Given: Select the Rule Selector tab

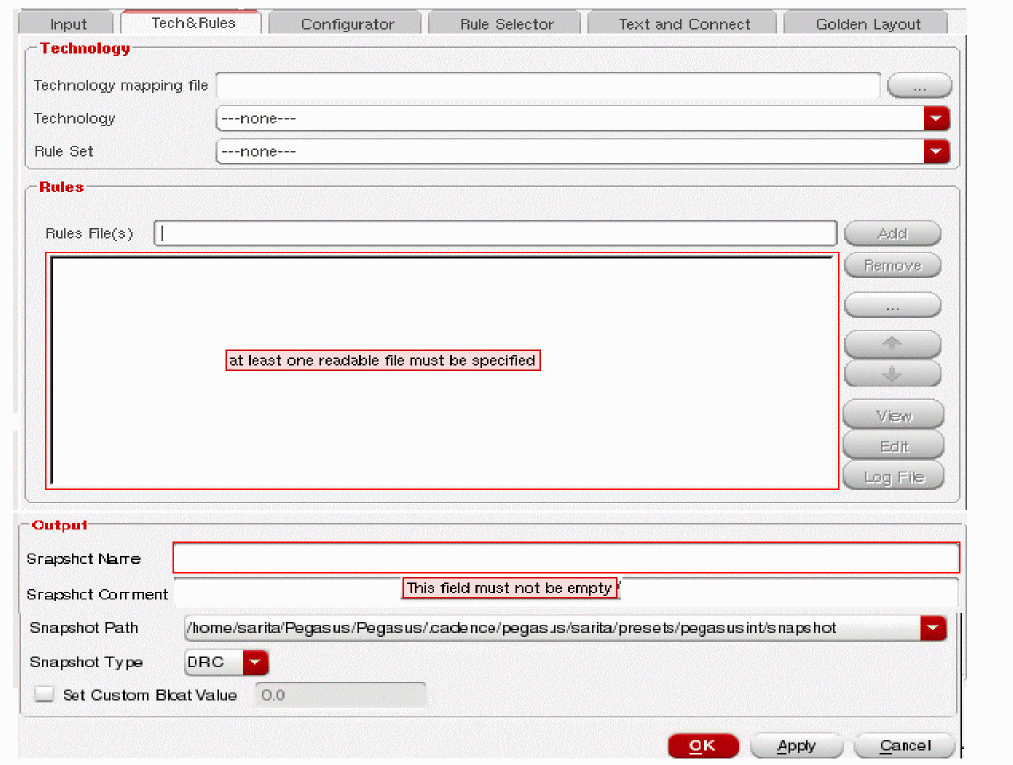Looking at the screenshot, I should point(506,24).
